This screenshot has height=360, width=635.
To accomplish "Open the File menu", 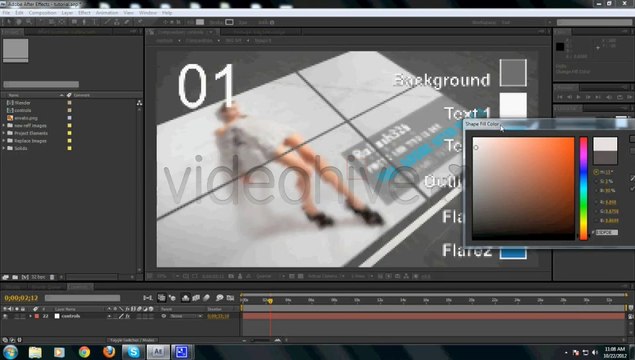I will click(x=6, y=13).
